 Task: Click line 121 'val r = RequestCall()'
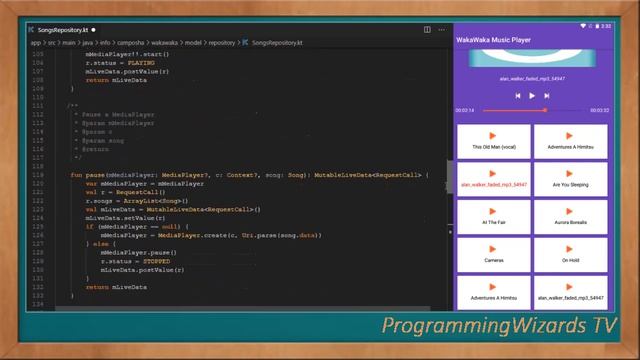[x=125, y=192]
